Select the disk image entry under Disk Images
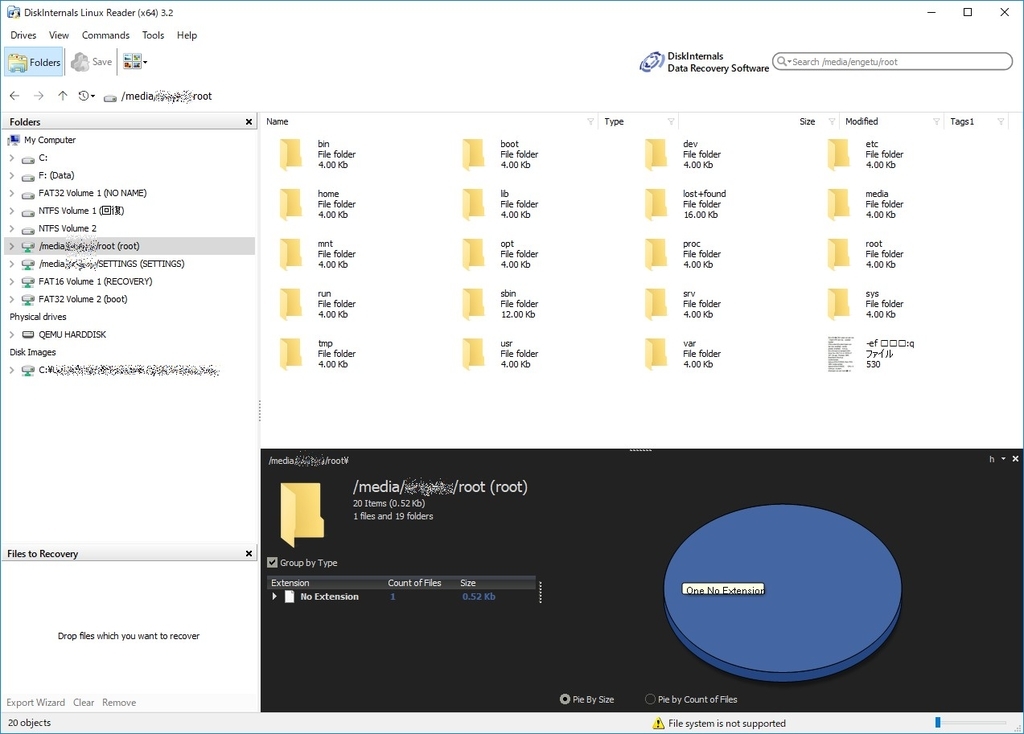This screenshot has height=734, width=1024. point(129,370)
